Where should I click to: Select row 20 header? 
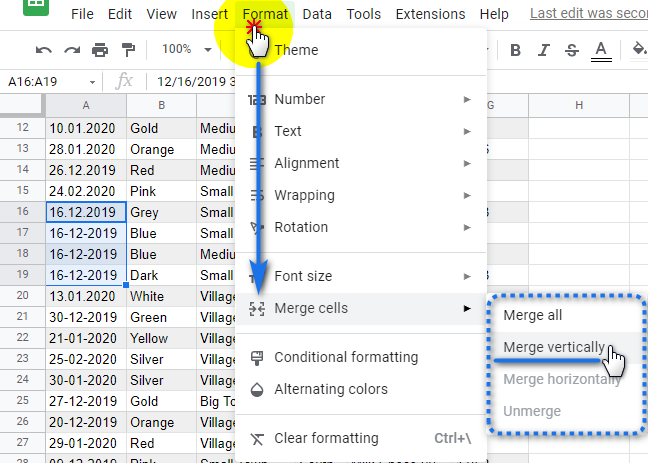click(x=22, y=296)
